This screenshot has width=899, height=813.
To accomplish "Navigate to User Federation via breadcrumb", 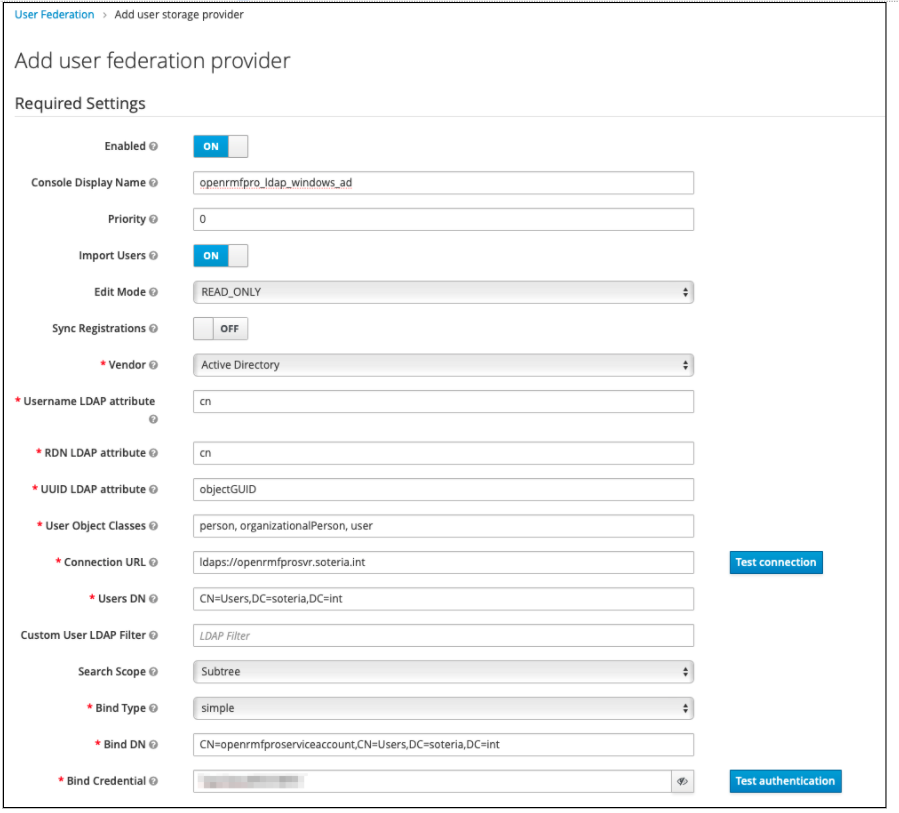I will [x=54, y=14].
